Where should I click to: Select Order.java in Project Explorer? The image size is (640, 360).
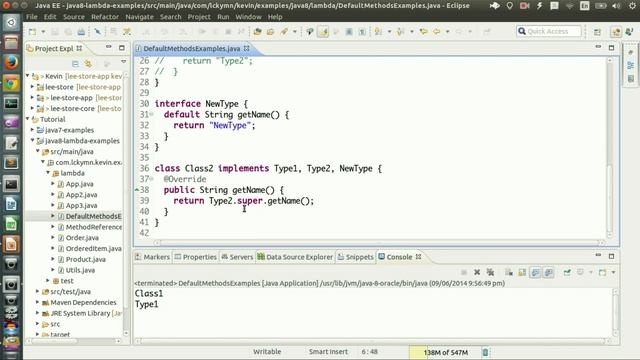82,238
